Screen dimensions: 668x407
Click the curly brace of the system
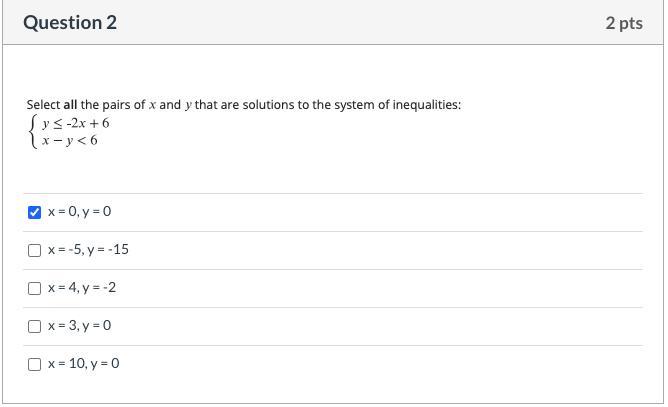(x=34, y=131)
